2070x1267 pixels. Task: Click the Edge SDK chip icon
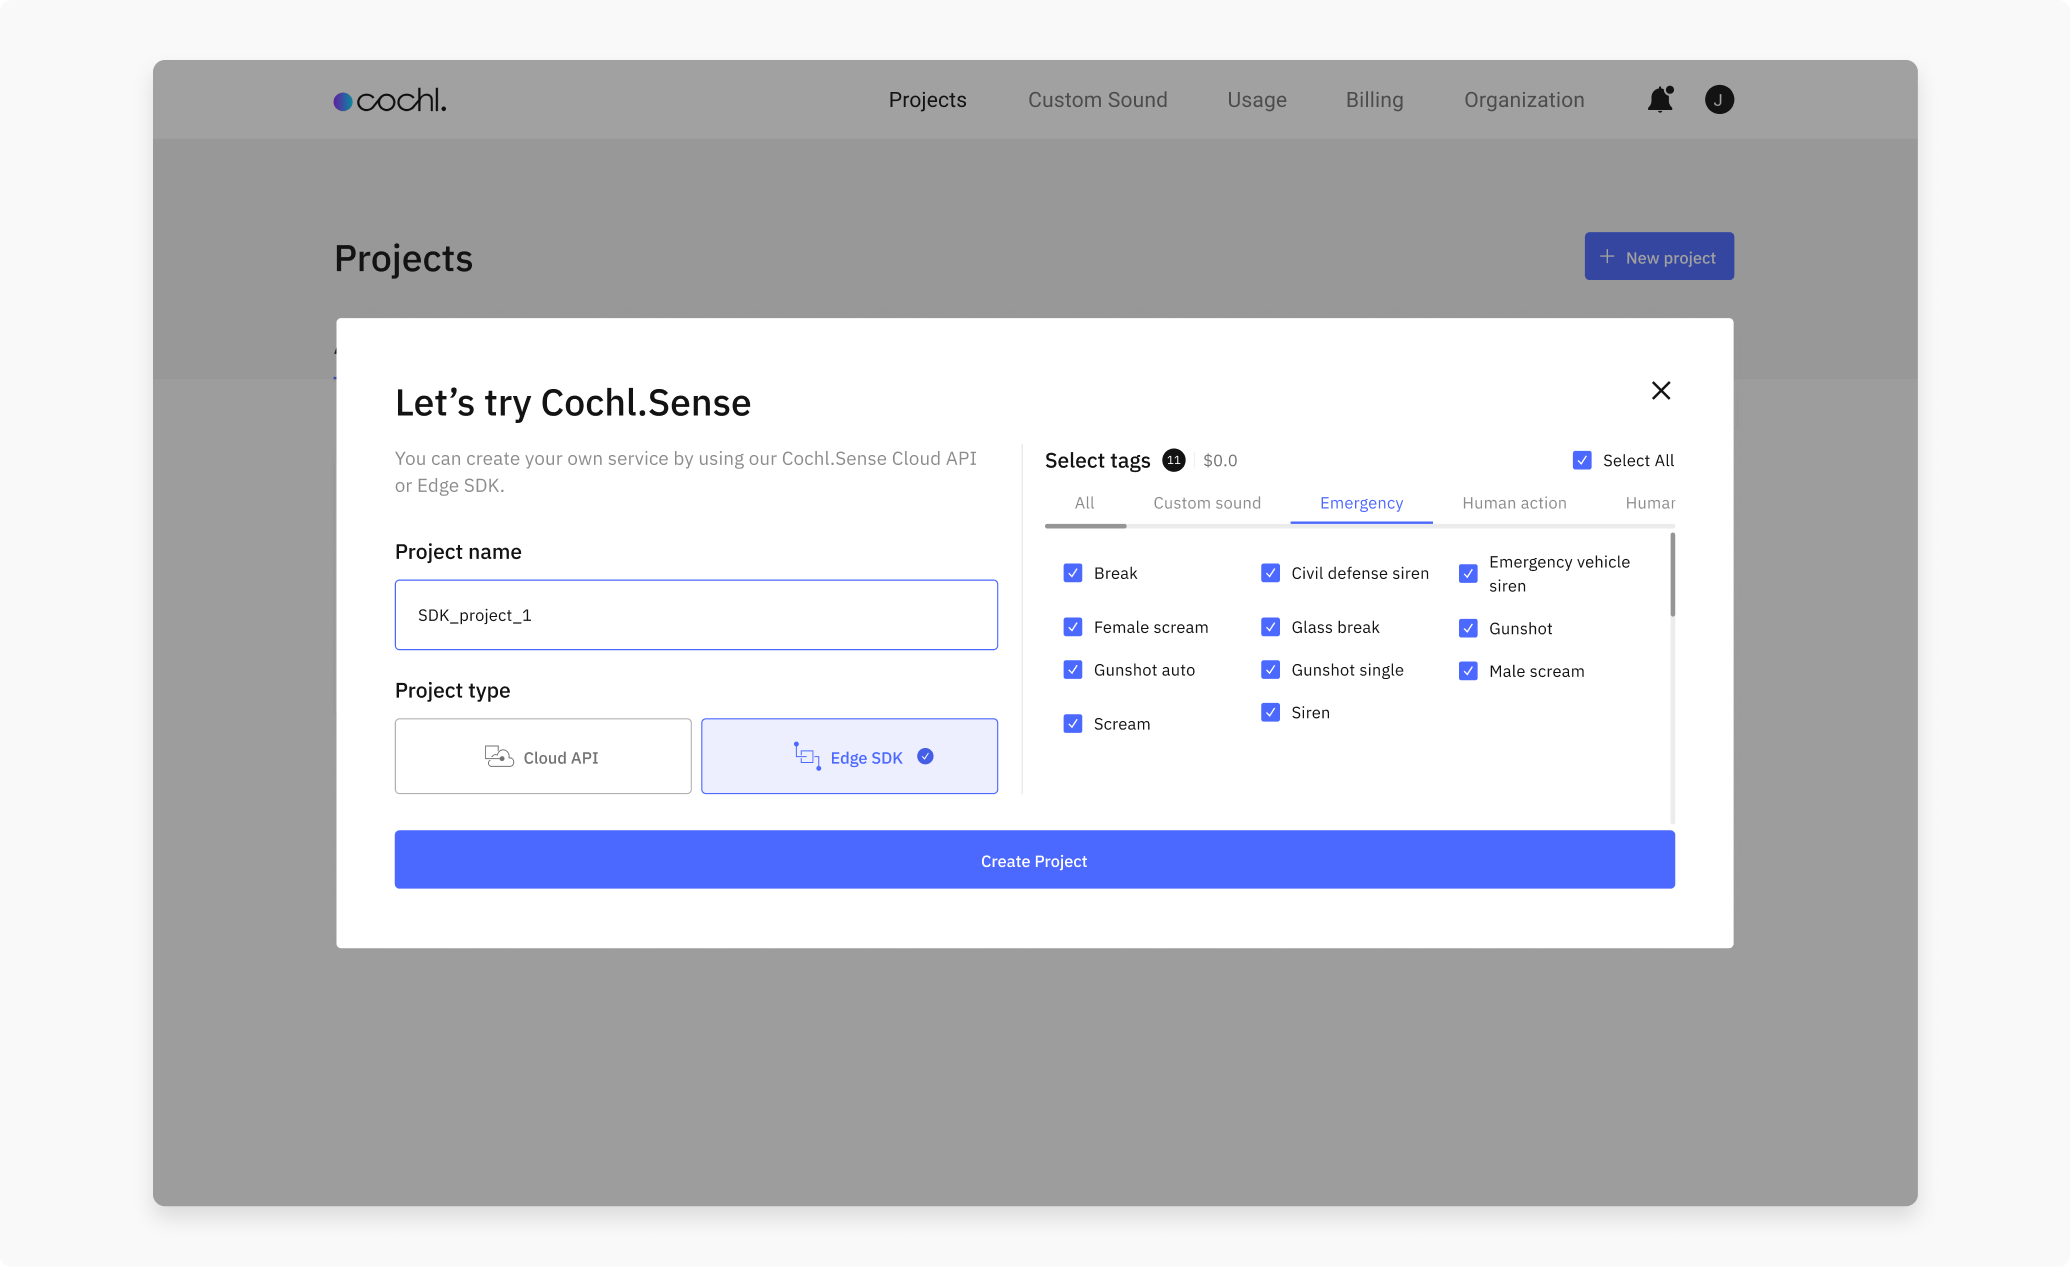tap(806, 756)
